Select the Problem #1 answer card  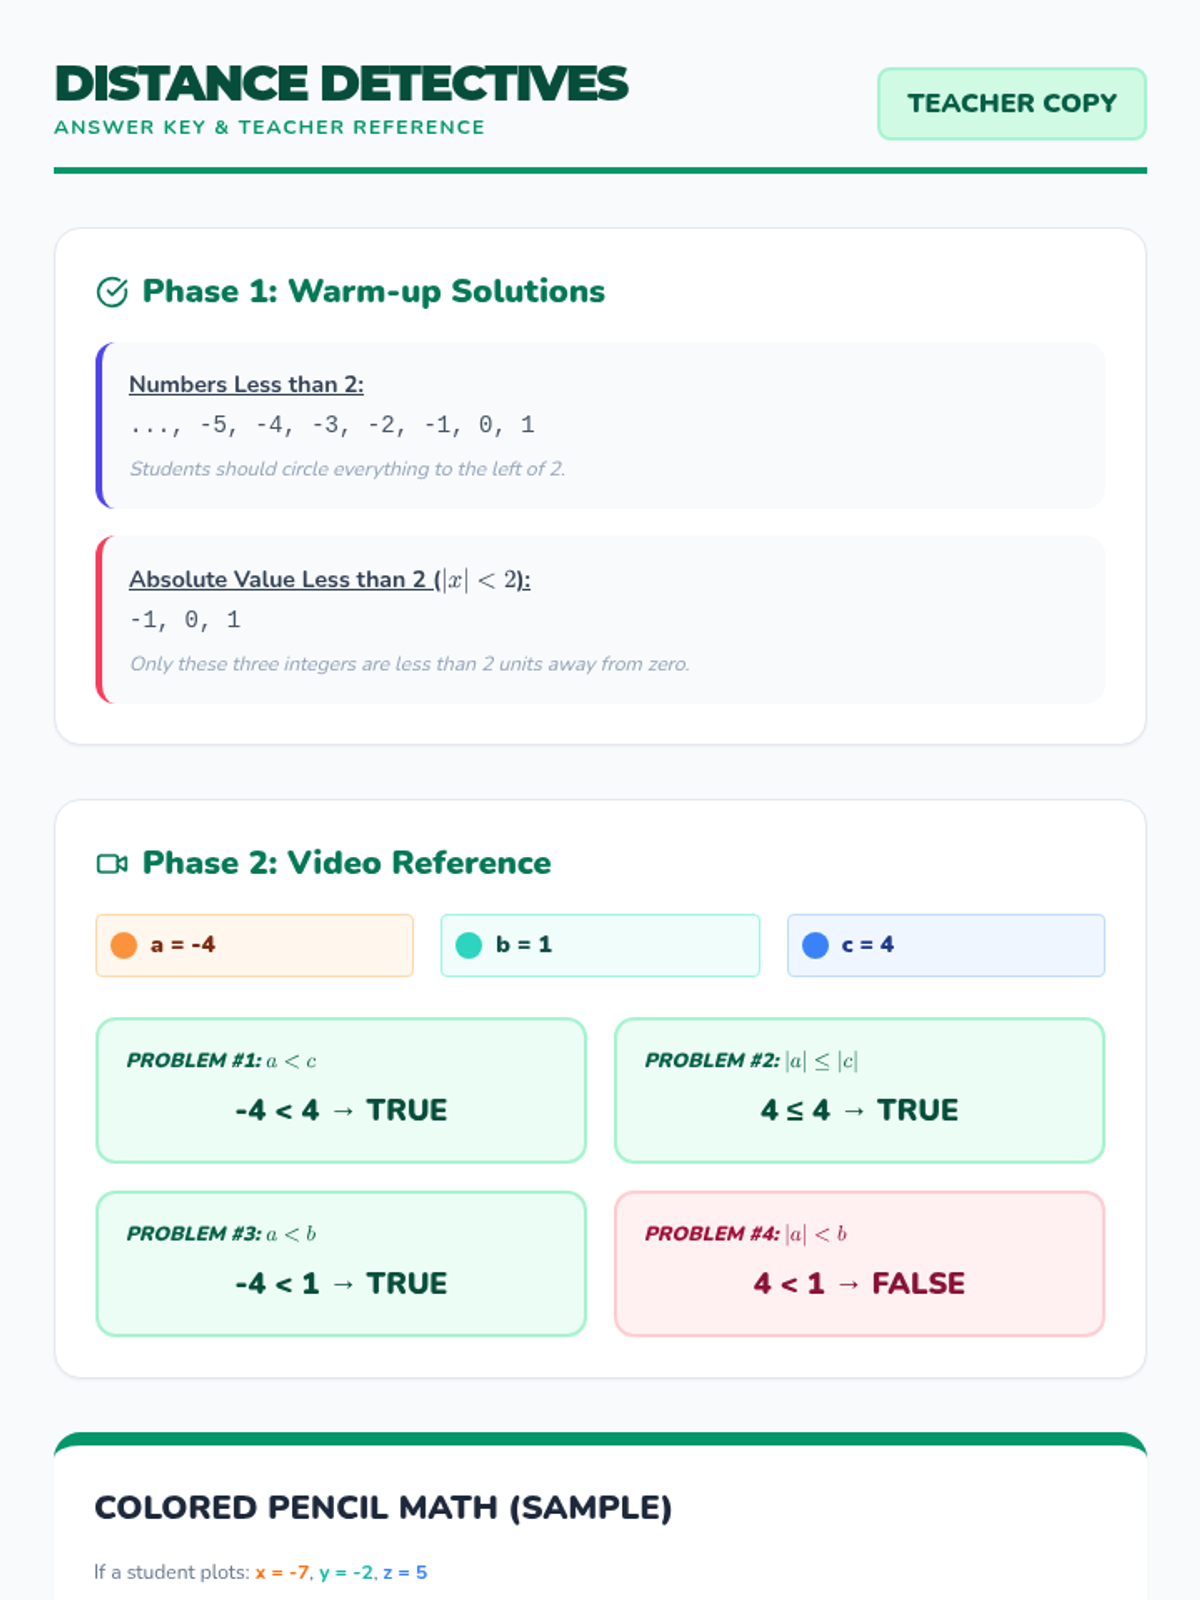341,1090
